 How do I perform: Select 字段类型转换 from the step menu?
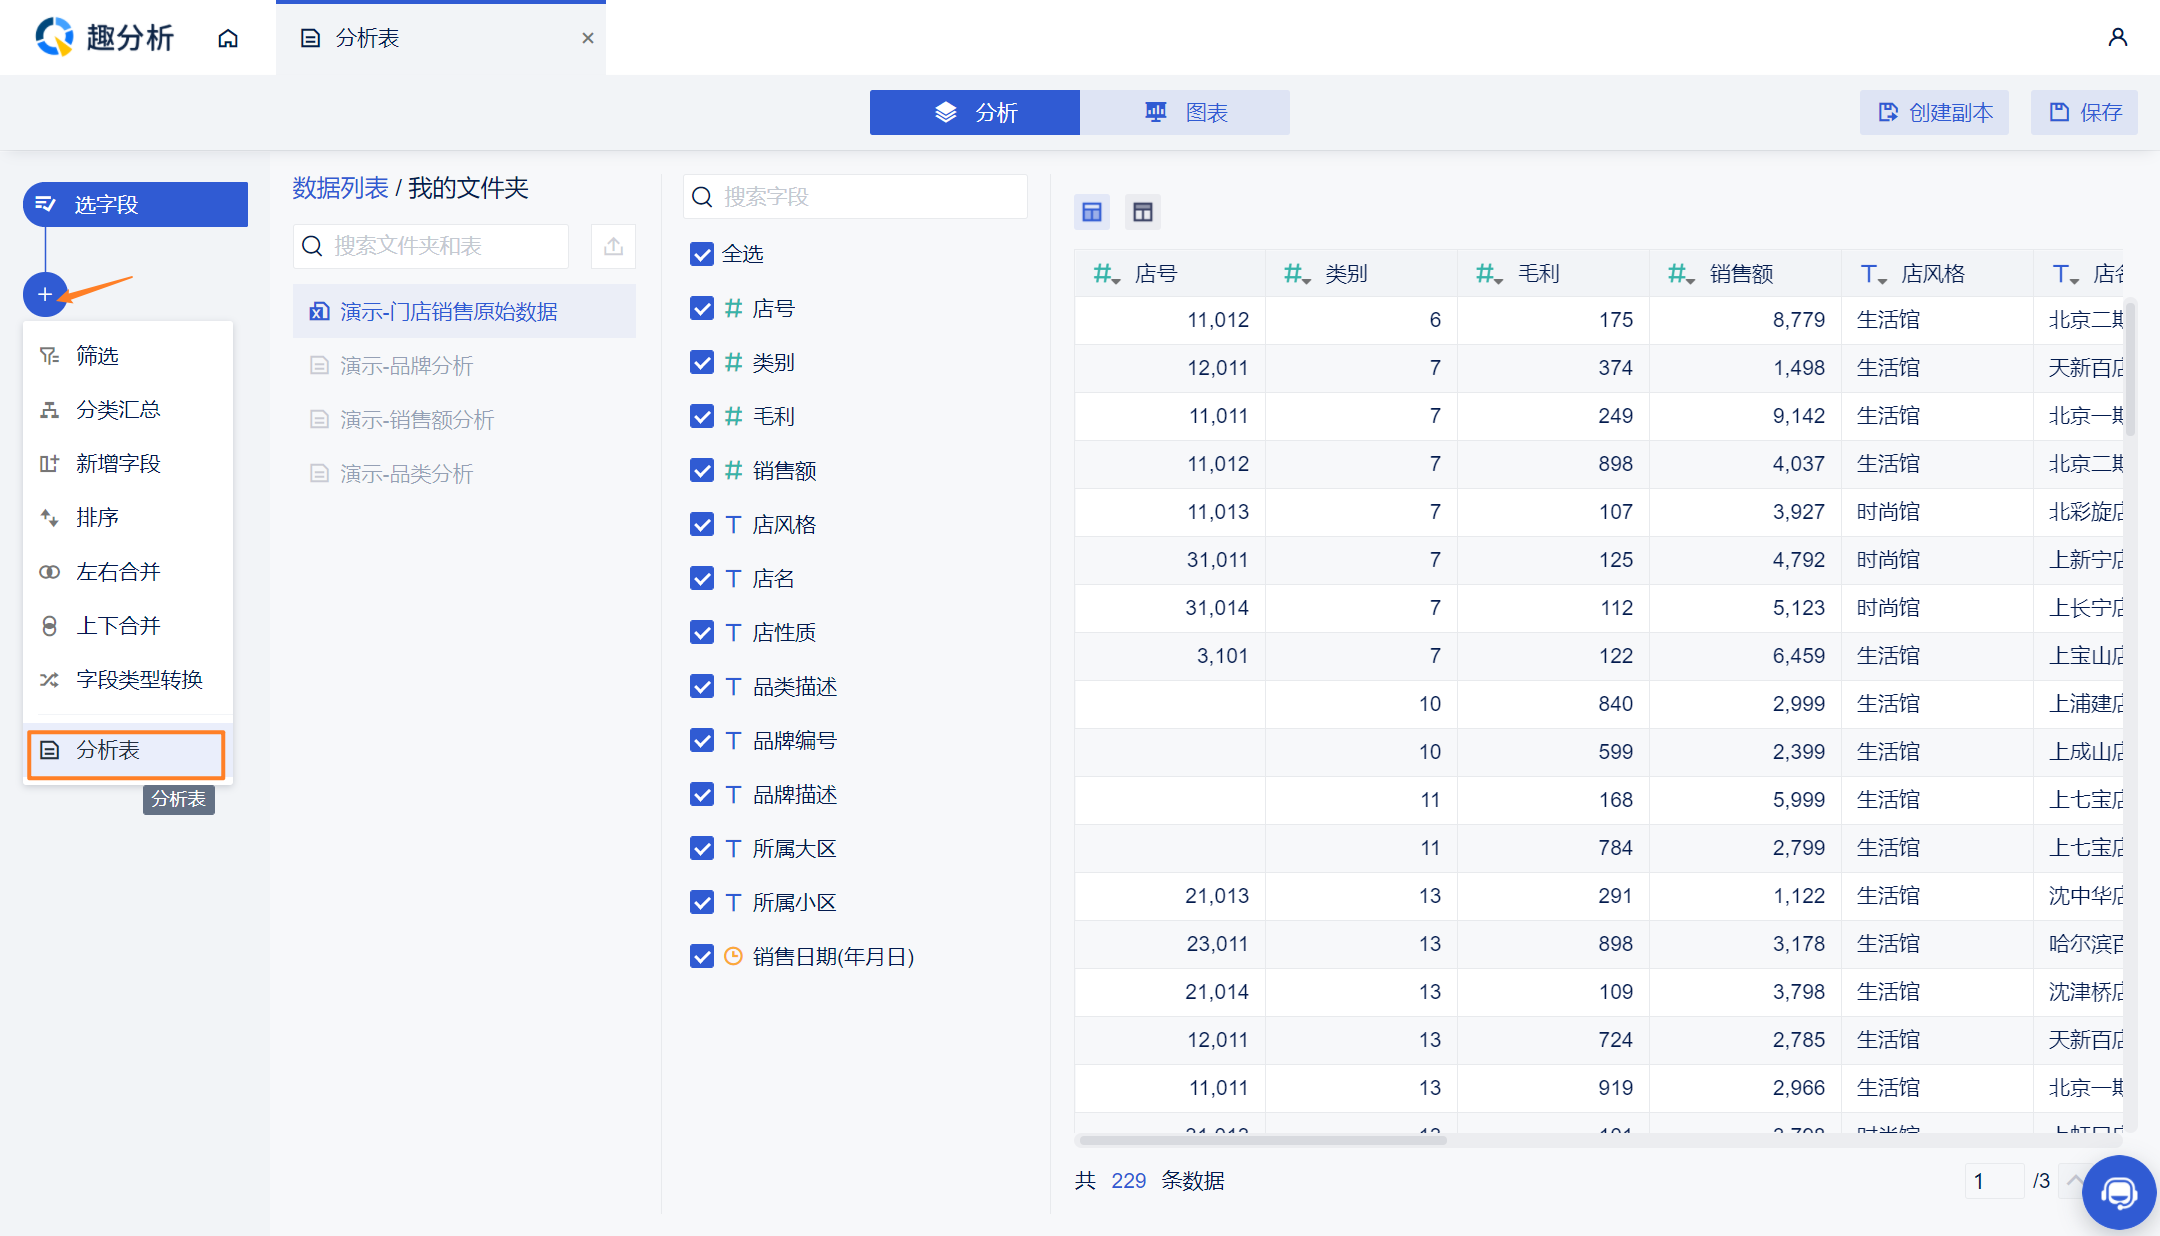coord(138,680)
